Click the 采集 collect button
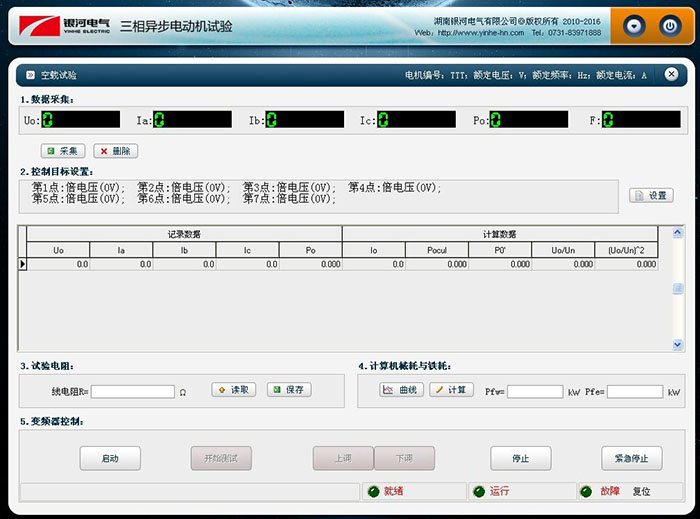This screenshot has width=700, height=519. point(63,151)
